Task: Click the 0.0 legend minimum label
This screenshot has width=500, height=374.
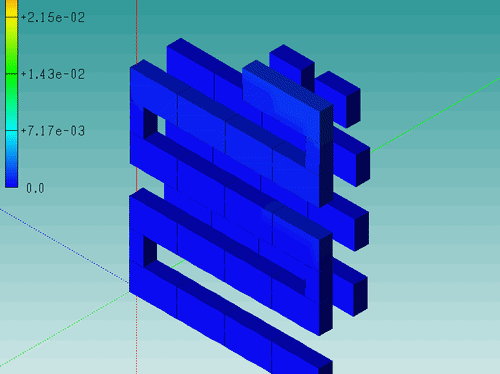Action: click(35, 188)
